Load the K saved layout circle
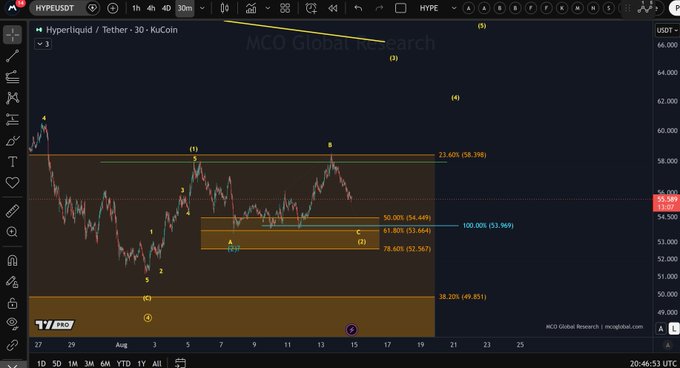The image size is (680, 368). pyautogui.click(x=562, y=8)
